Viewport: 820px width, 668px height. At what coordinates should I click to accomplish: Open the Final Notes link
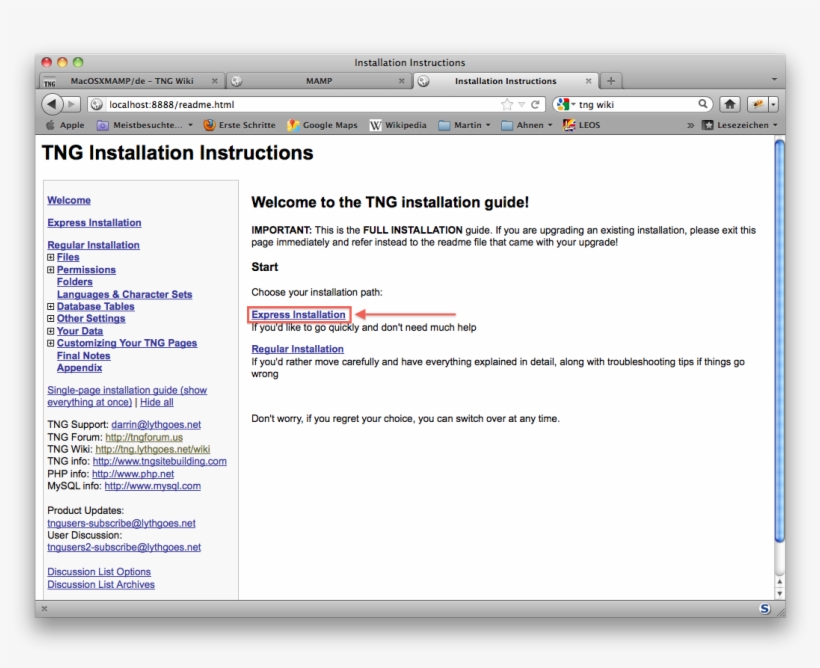coord(84,356)
